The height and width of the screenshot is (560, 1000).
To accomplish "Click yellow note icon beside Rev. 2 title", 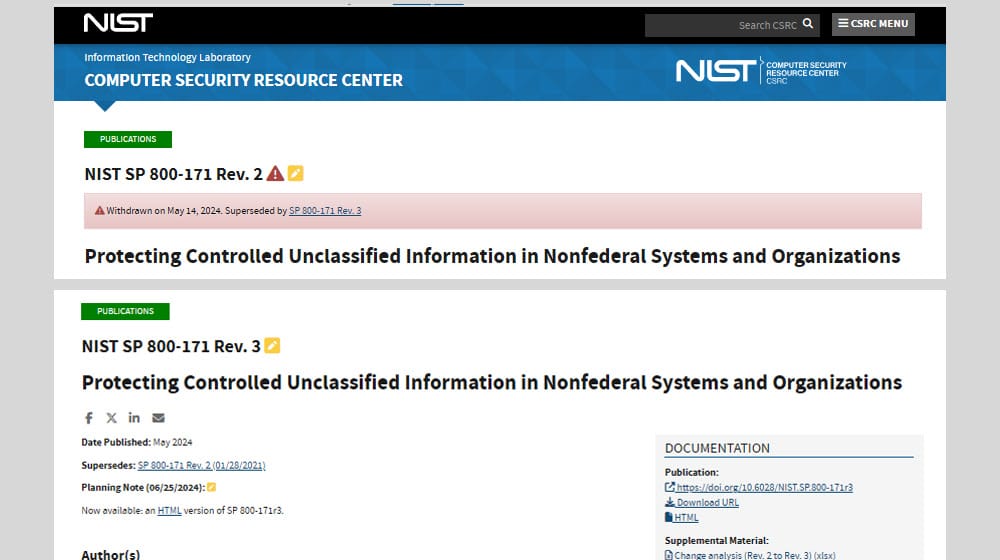I will pos(295,174).
